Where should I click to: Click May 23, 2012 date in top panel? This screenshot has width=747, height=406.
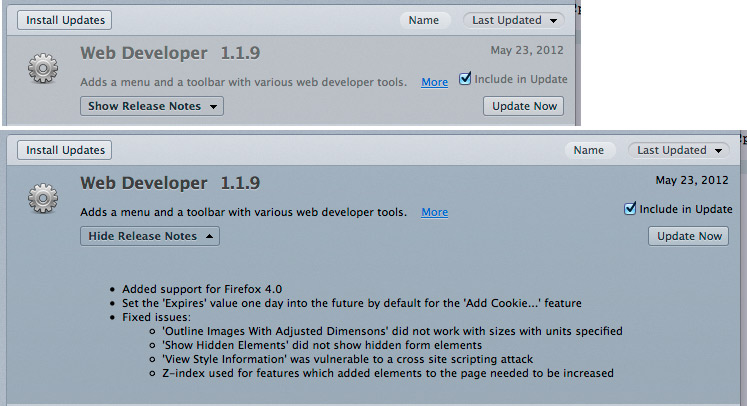(x=527, y=50)
